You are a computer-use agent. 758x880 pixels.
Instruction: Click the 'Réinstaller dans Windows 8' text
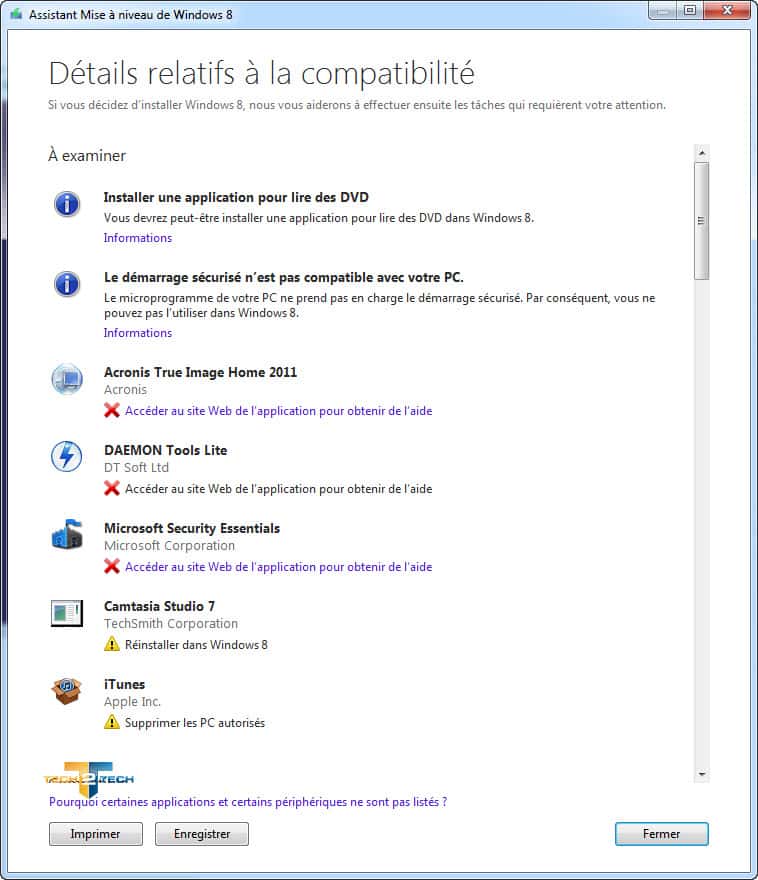196,645
